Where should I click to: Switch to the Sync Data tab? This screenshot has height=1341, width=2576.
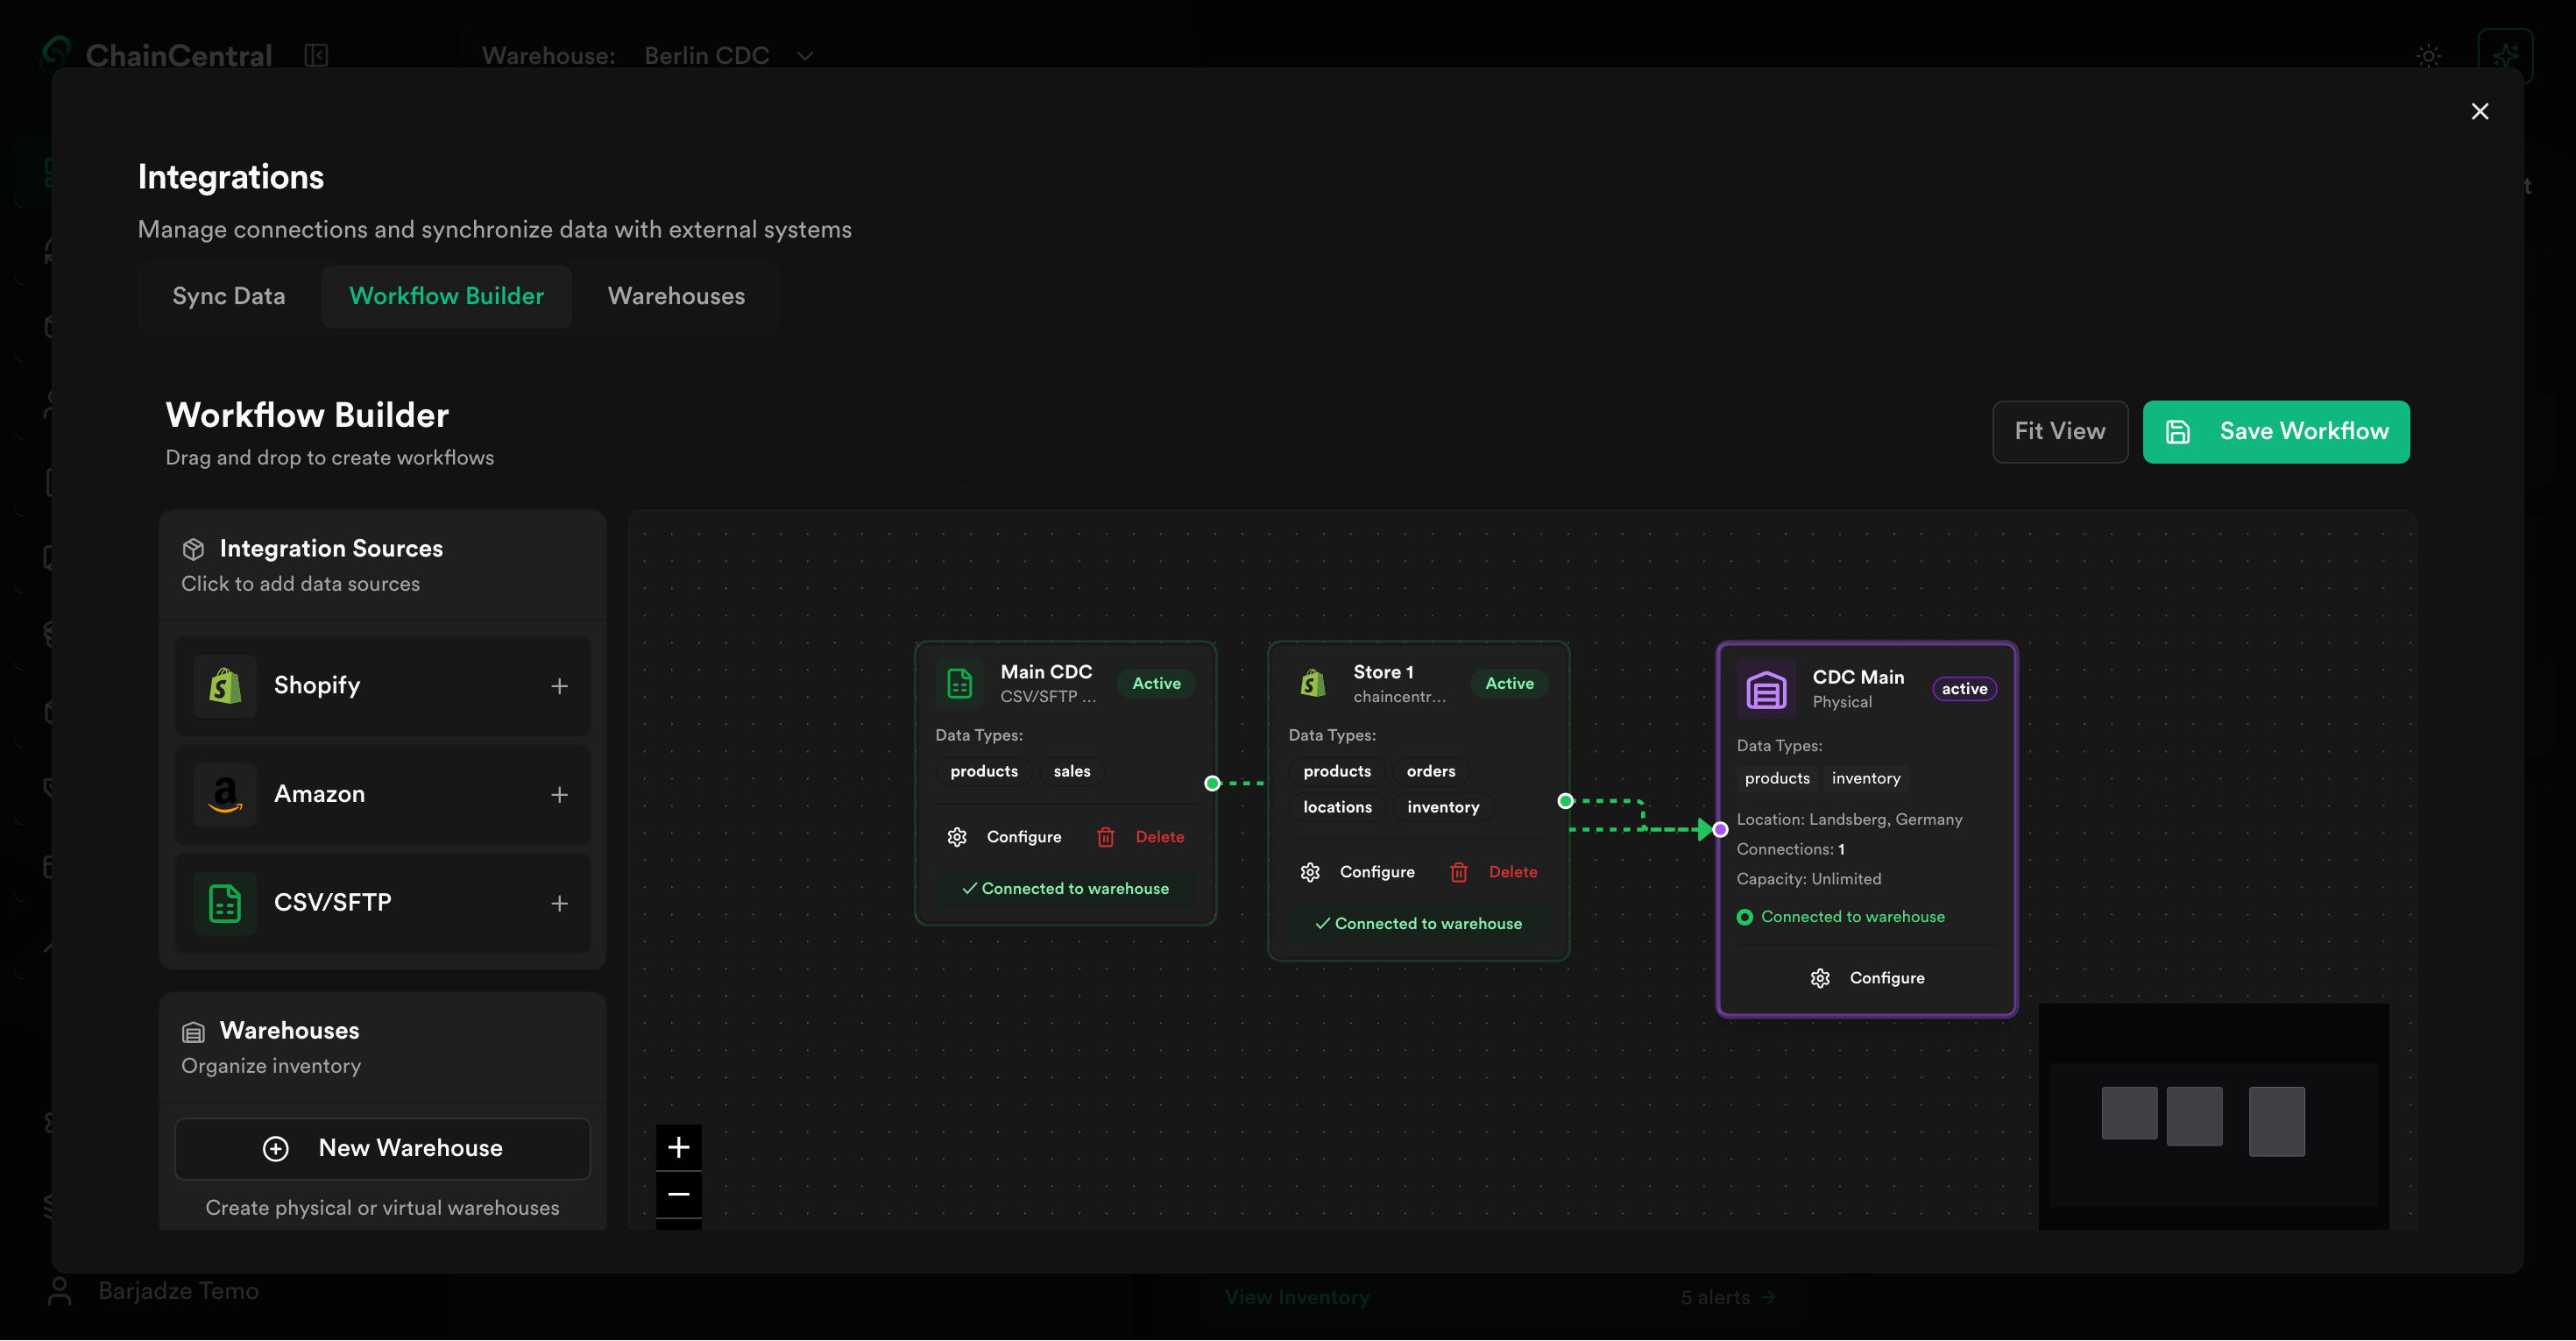point(229,296)
